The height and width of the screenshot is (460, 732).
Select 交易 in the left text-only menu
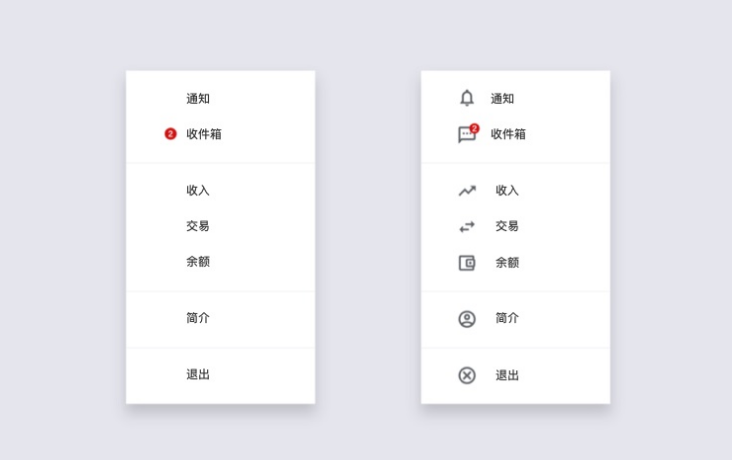(198, 226)
